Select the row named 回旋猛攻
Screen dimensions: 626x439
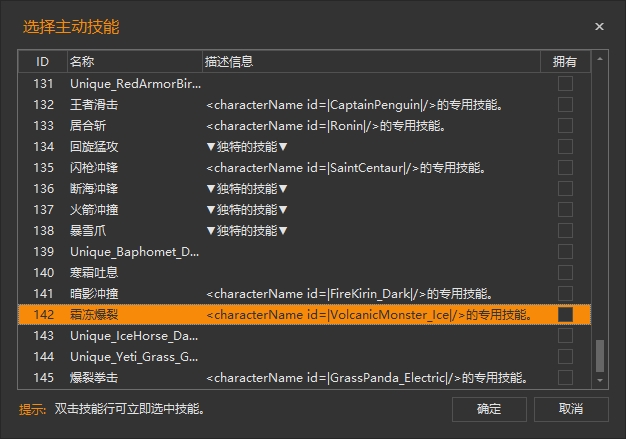[x=305, y=146]
